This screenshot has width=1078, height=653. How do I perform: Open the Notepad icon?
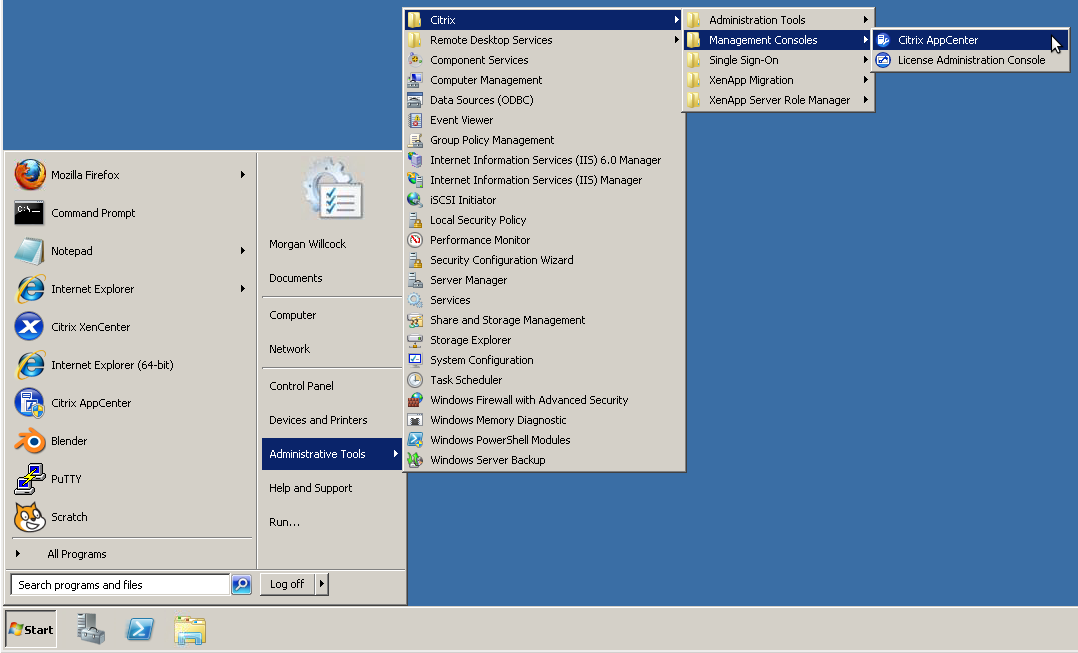pyautogui.click(x=30, y=251)
